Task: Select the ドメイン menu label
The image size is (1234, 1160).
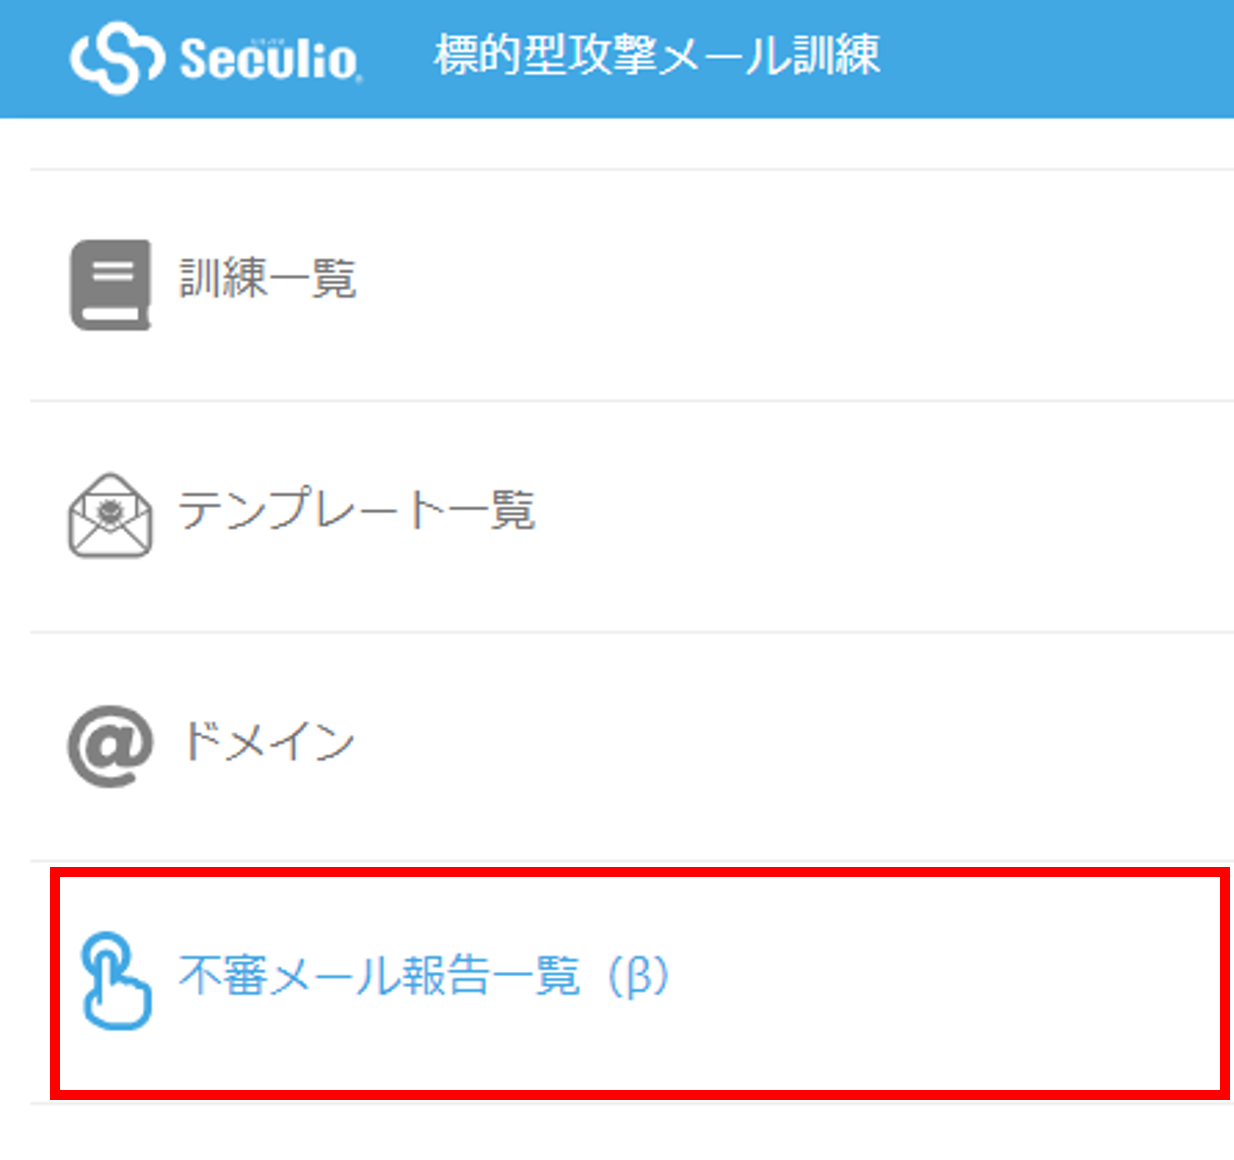Action: pos(267,740)
